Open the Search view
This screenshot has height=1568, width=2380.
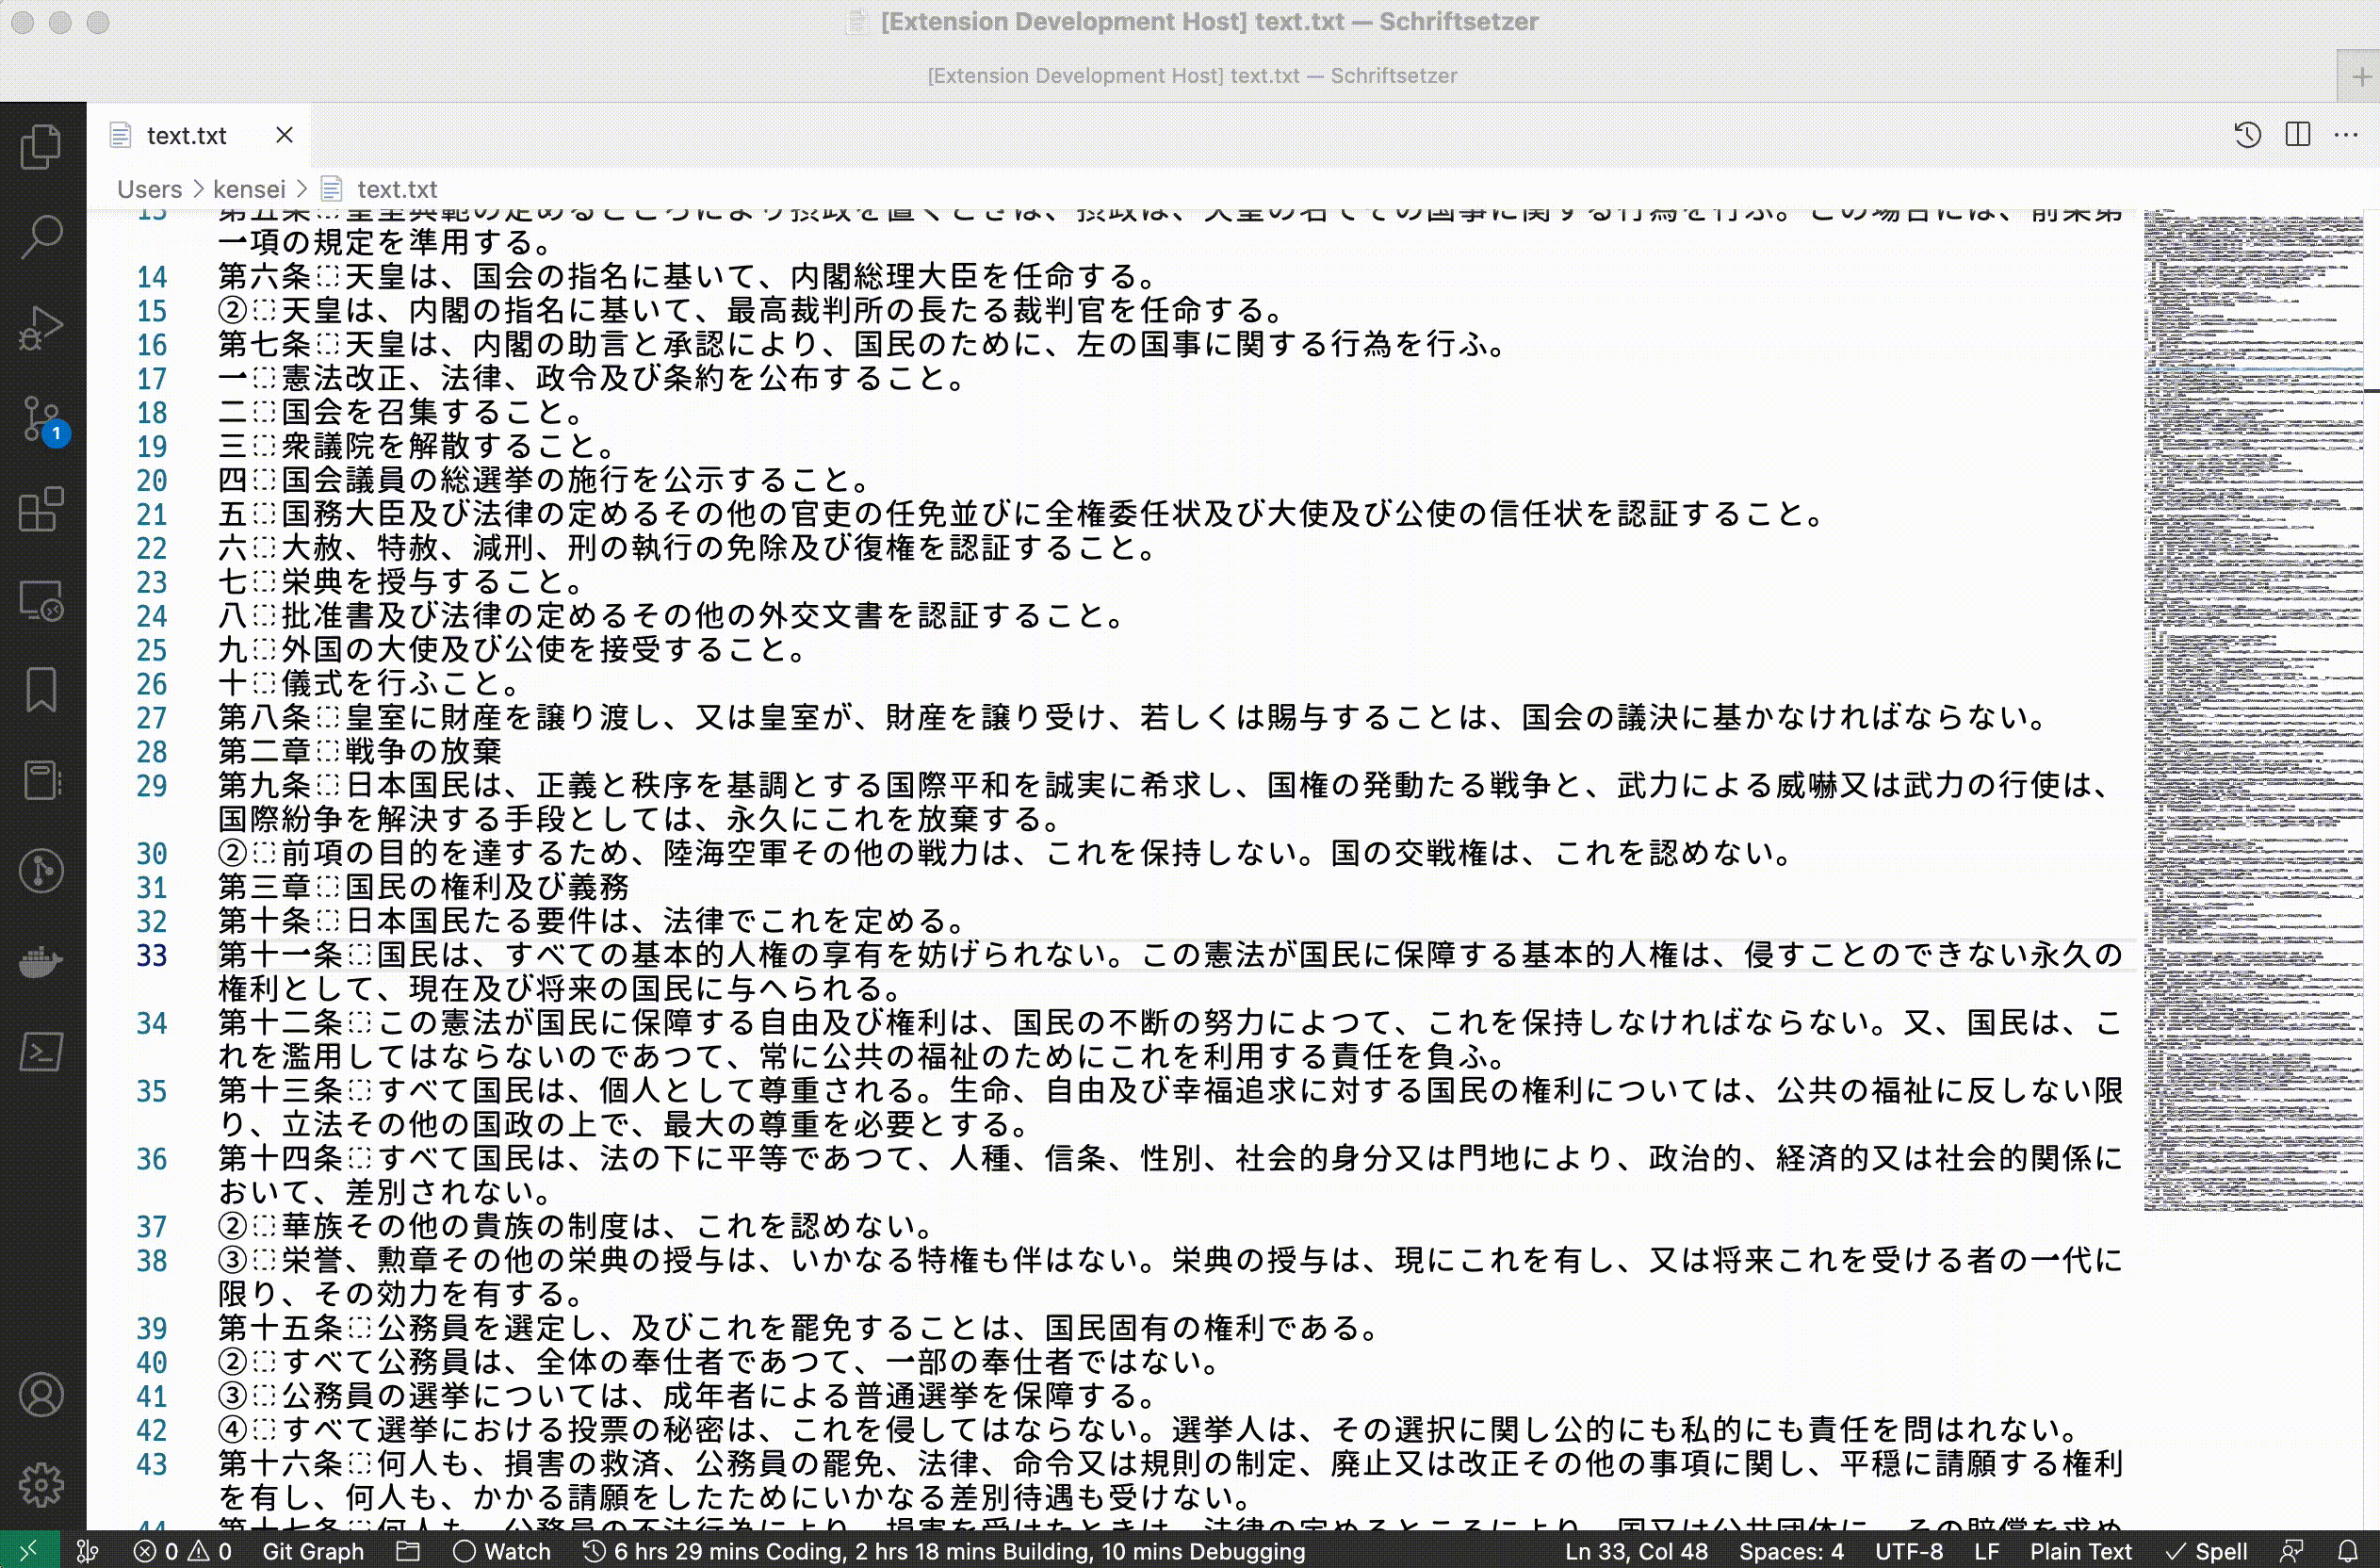41,237
